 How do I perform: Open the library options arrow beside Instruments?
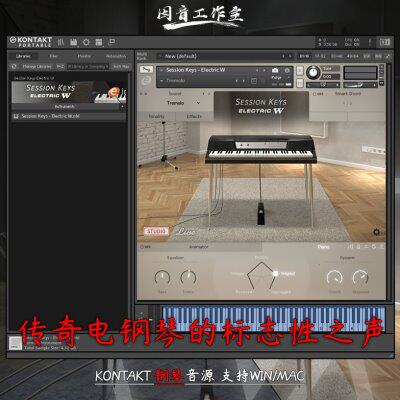click(122, 107)
